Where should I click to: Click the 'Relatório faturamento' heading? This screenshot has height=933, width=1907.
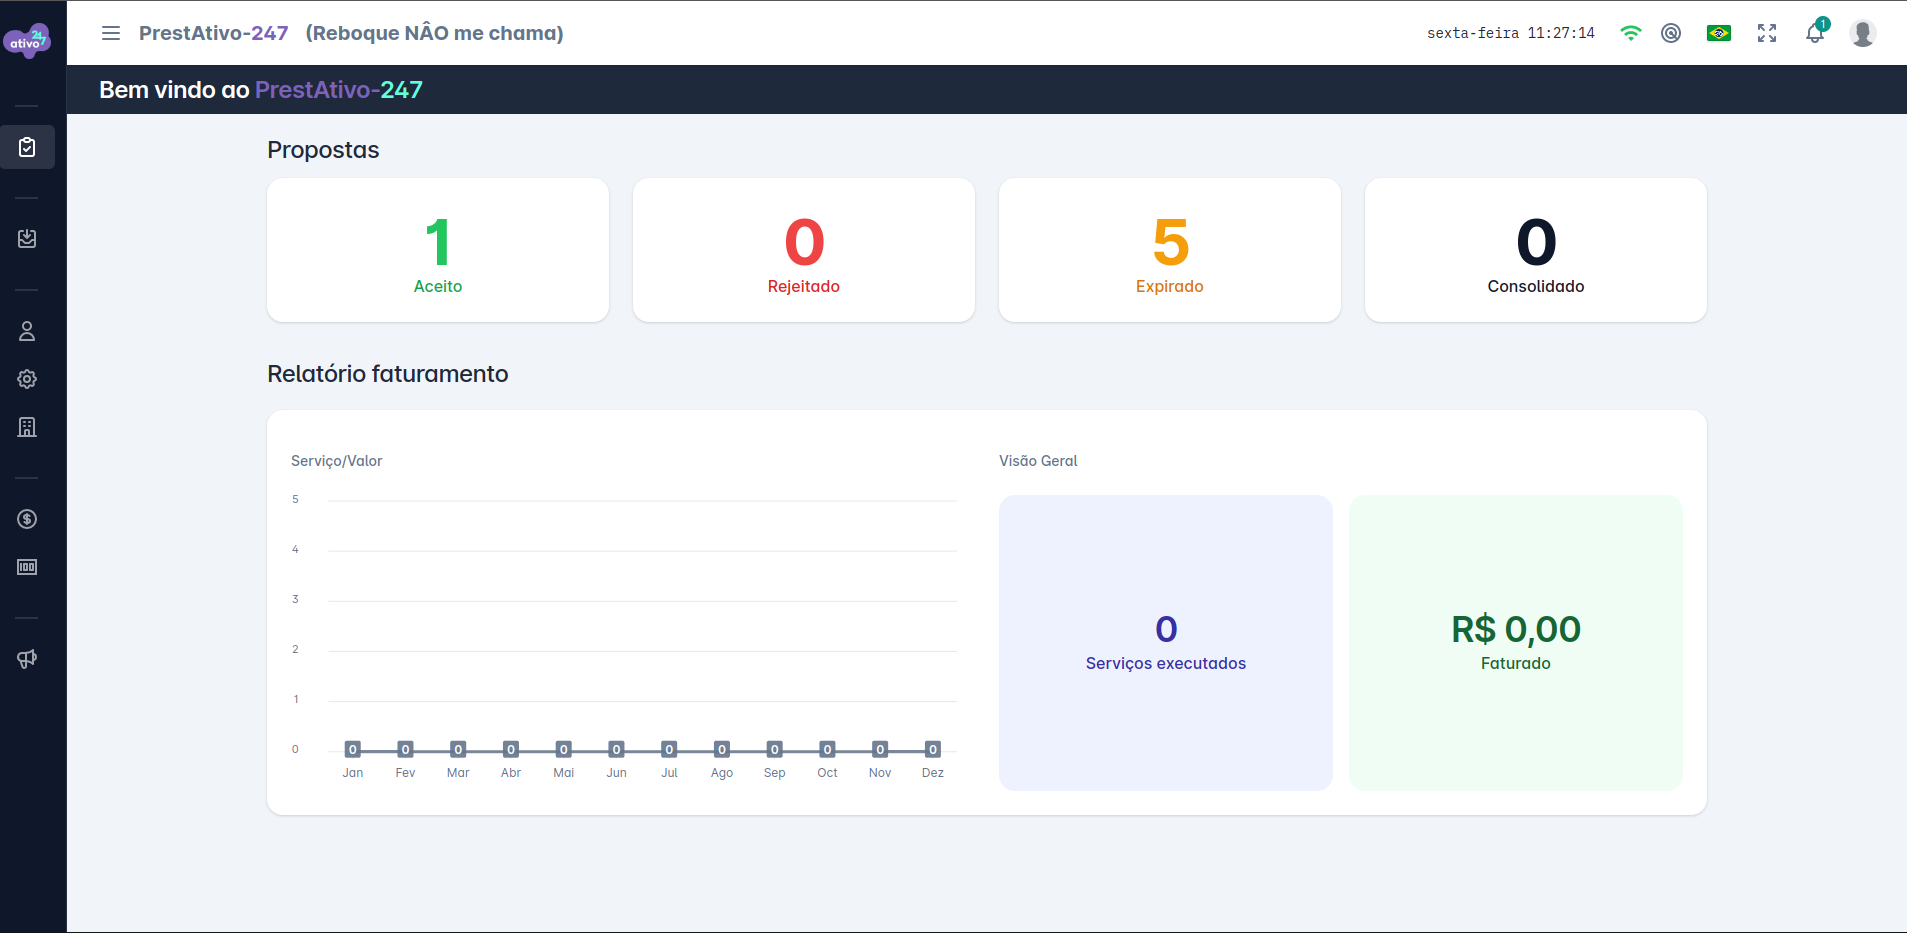[388, 374]
